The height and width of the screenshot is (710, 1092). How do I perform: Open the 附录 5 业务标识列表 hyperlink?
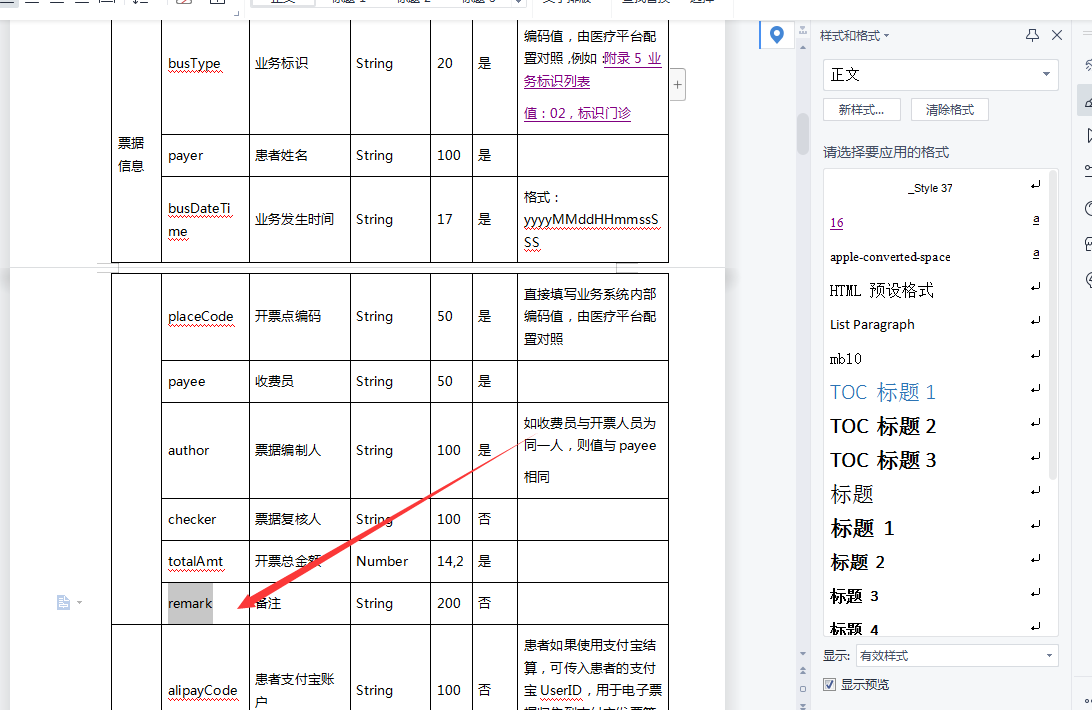coord(592,70)
